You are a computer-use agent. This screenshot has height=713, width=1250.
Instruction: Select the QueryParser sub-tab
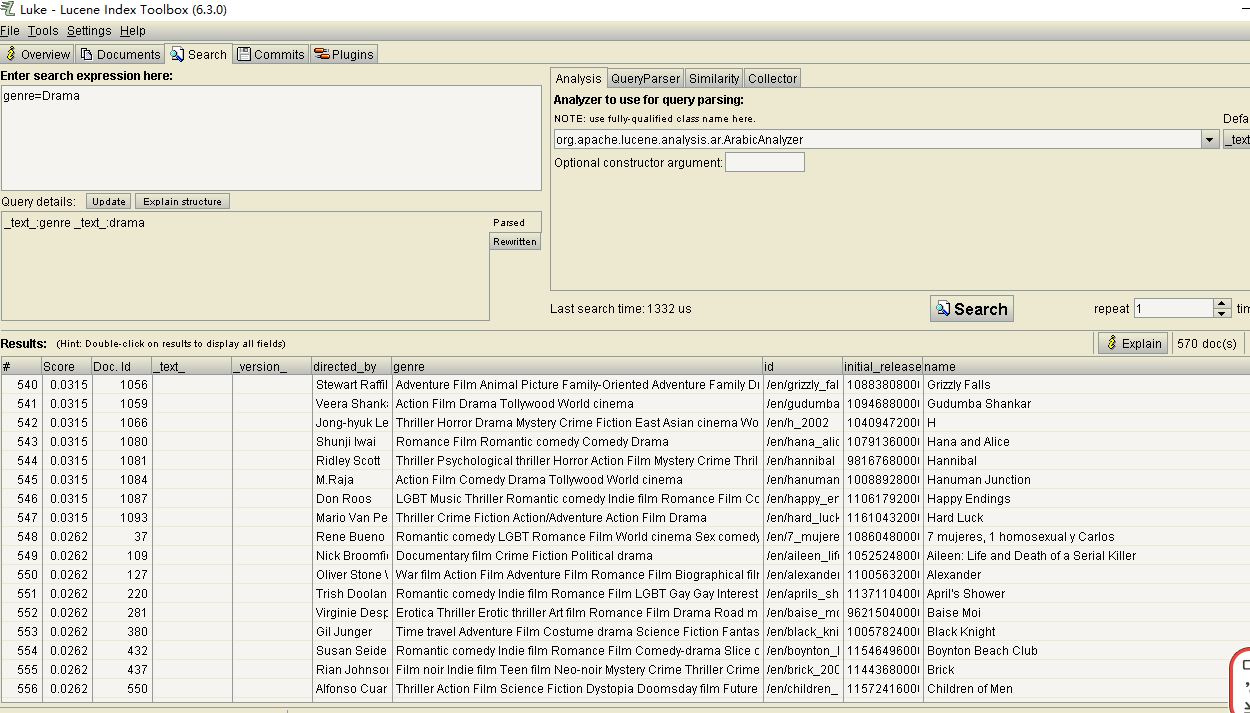(x=645, y=78)
